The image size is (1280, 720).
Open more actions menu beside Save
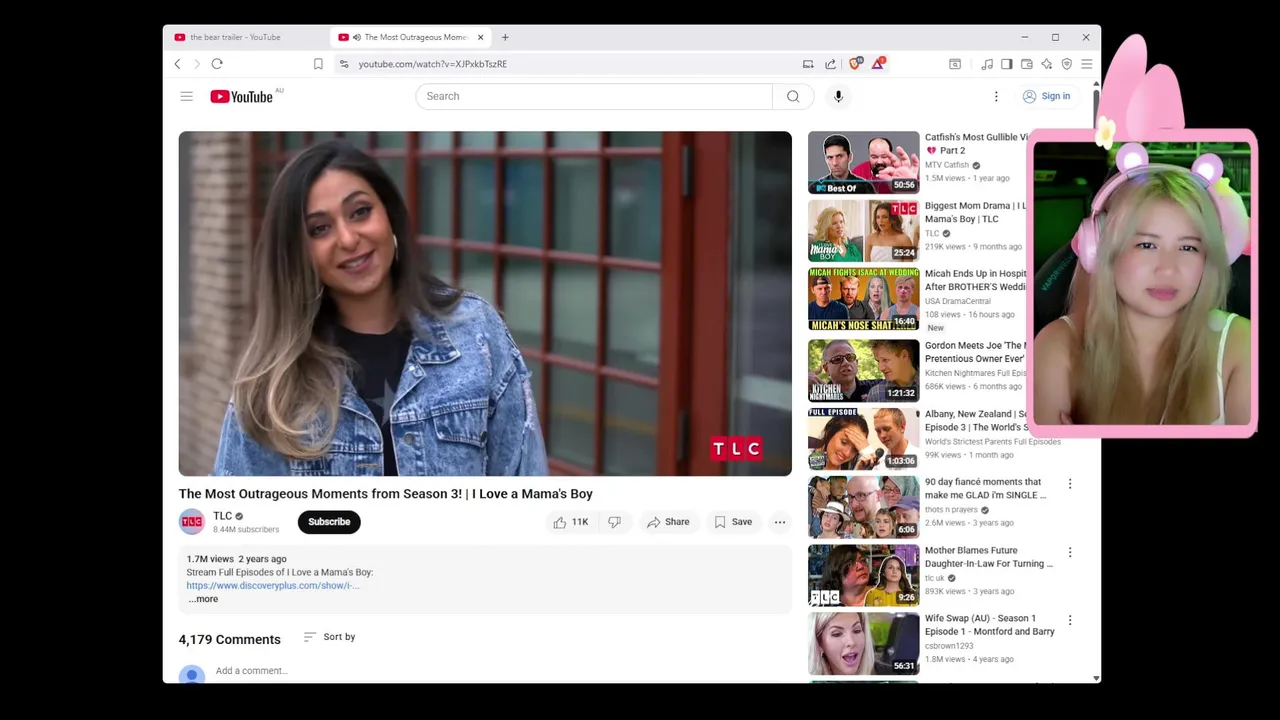point(780,522)
